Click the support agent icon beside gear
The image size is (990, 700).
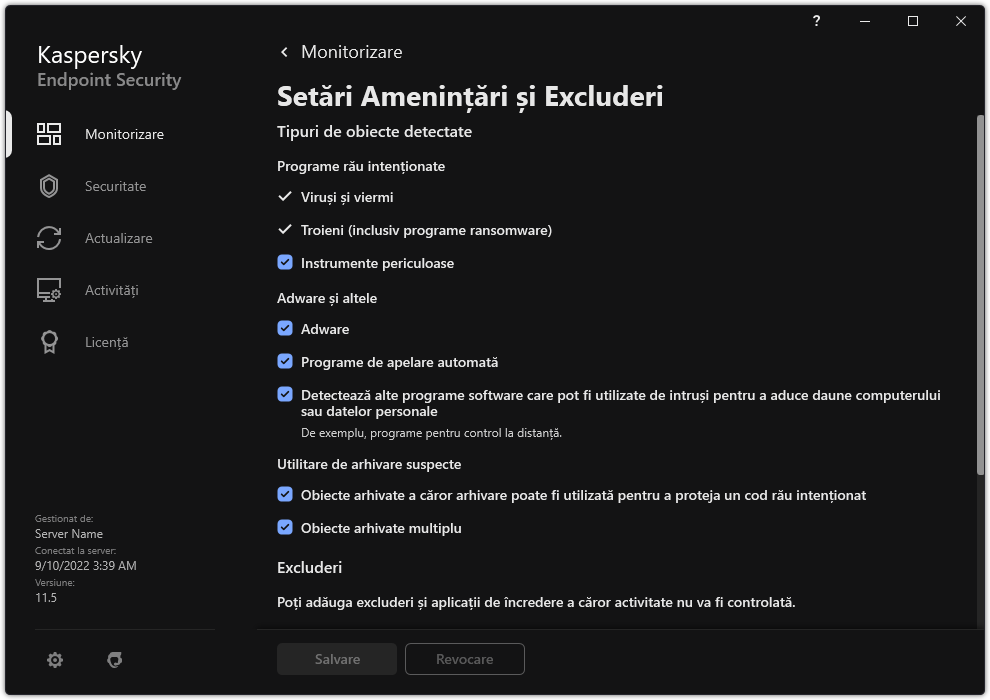pos(115,660)
